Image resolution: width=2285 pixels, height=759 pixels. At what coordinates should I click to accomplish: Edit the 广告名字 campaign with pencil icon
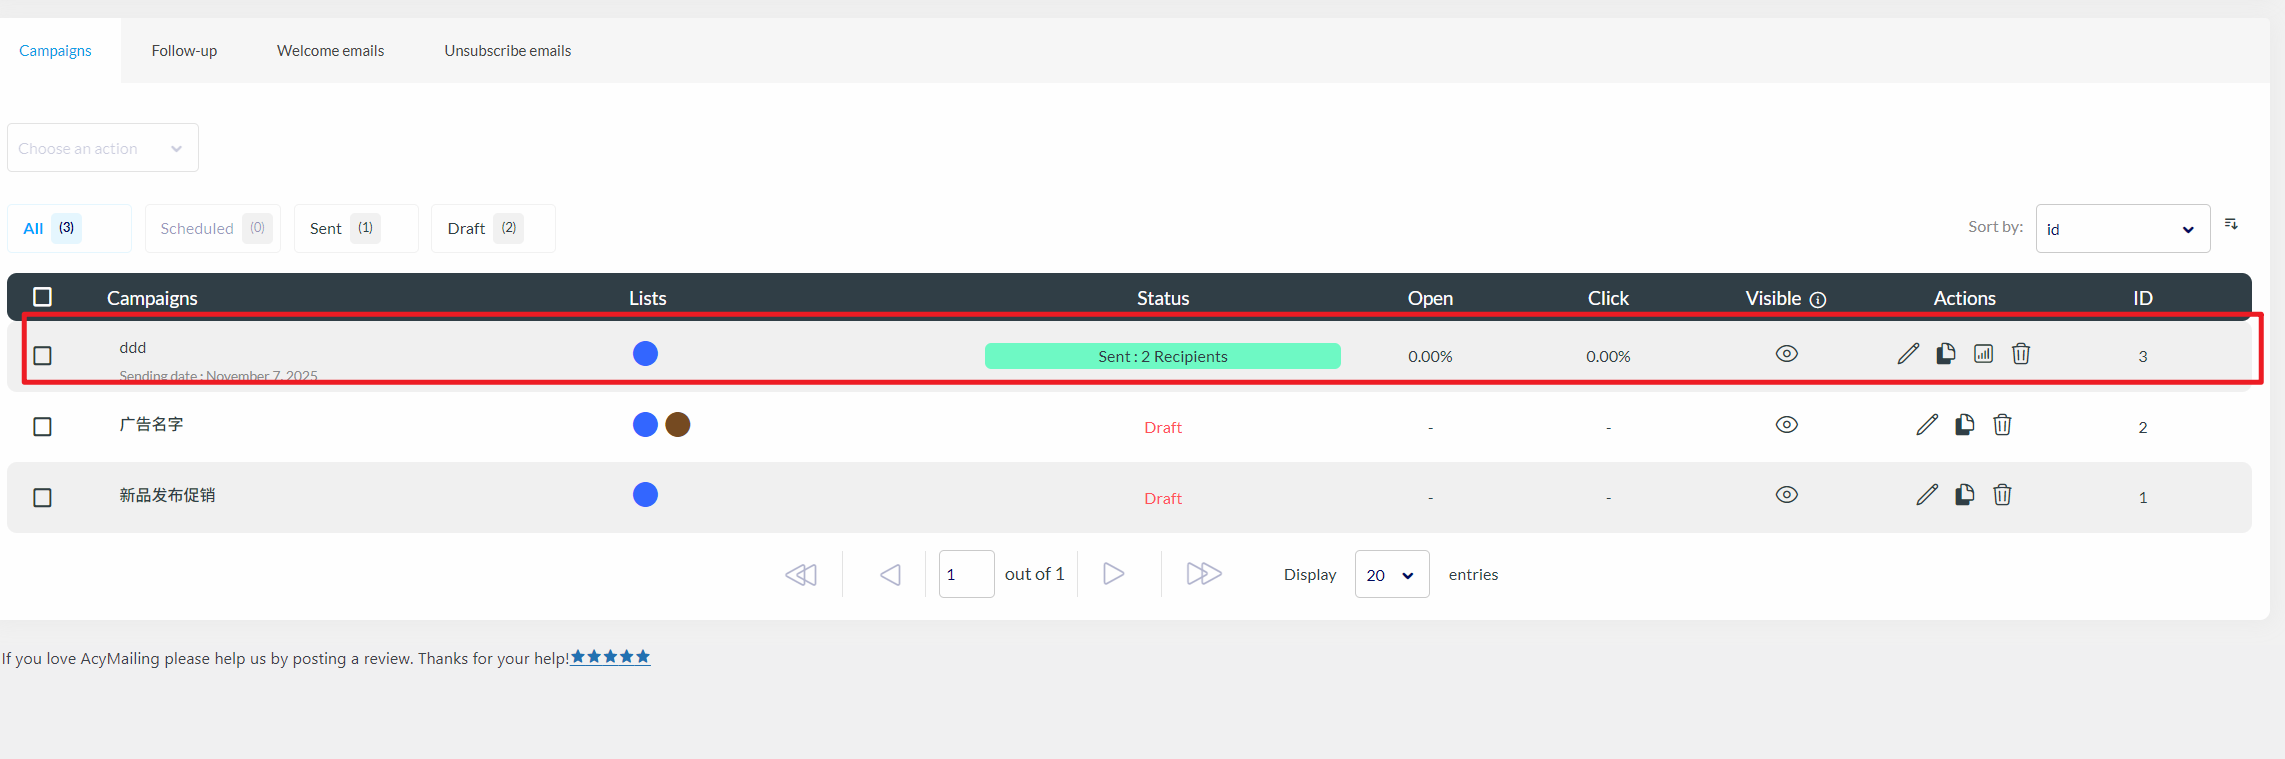[1927, 425]
